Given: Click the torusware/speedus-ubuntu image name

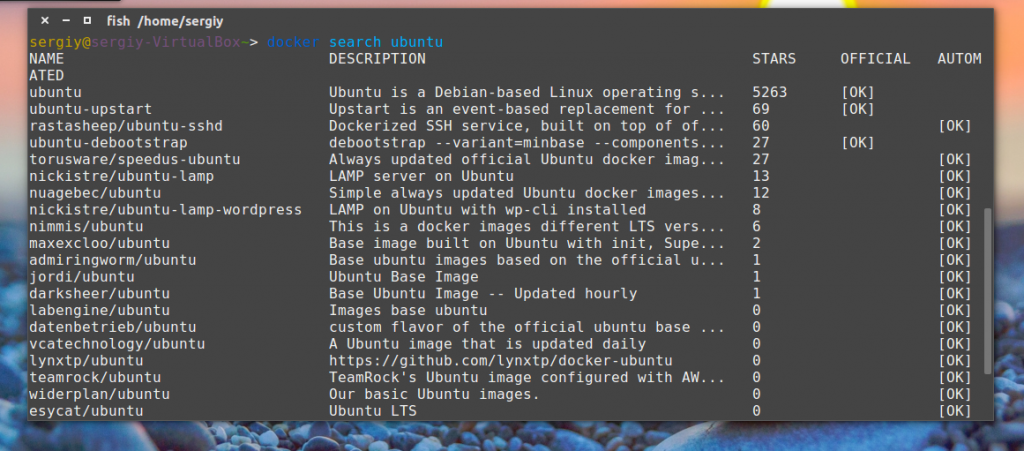Looking at the screenshot, I should point(129,159).
